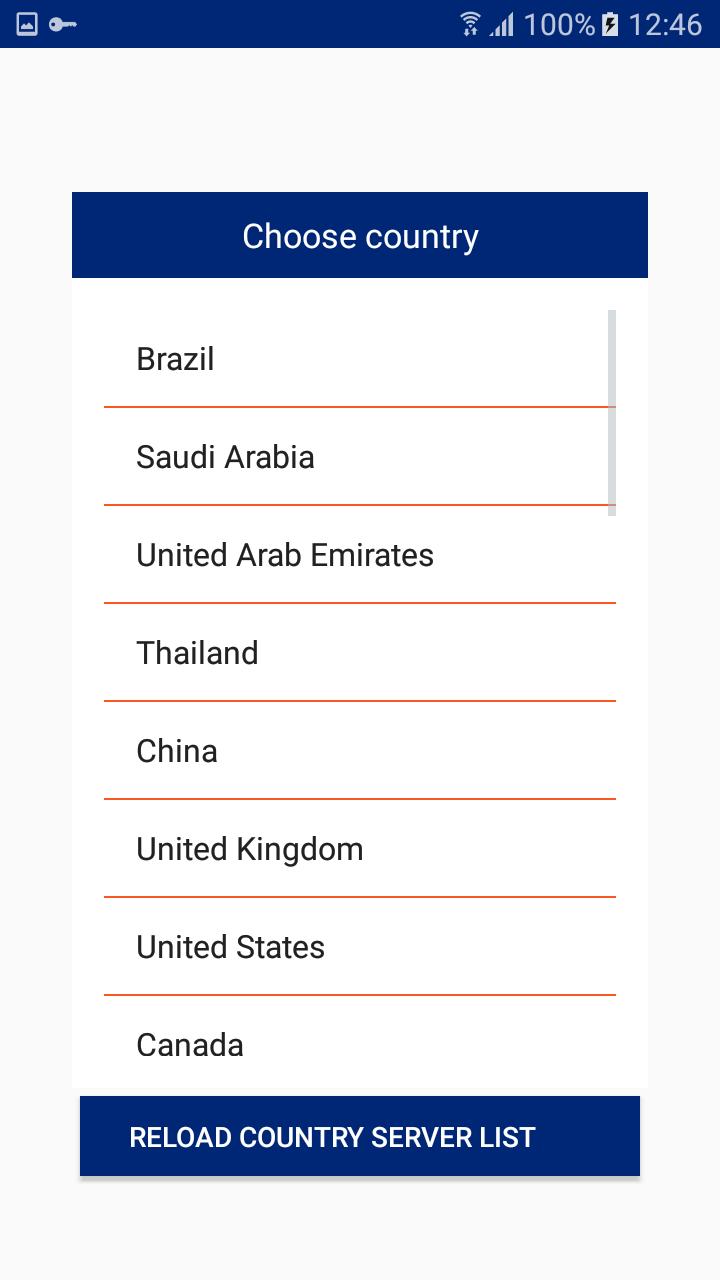The width and height of the screenshot is (720, 1280).
Task: Pick United States from the countries
Action: point(360,947)
